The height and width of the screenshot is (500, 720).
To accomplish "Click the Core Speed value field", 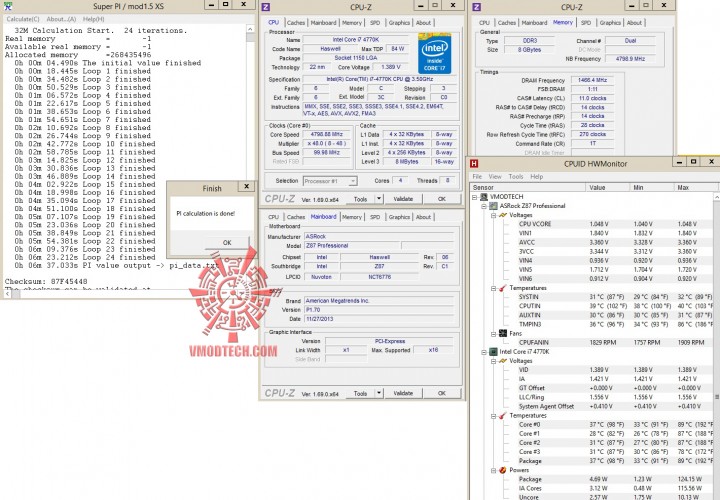I will click(x=326, y=135).
